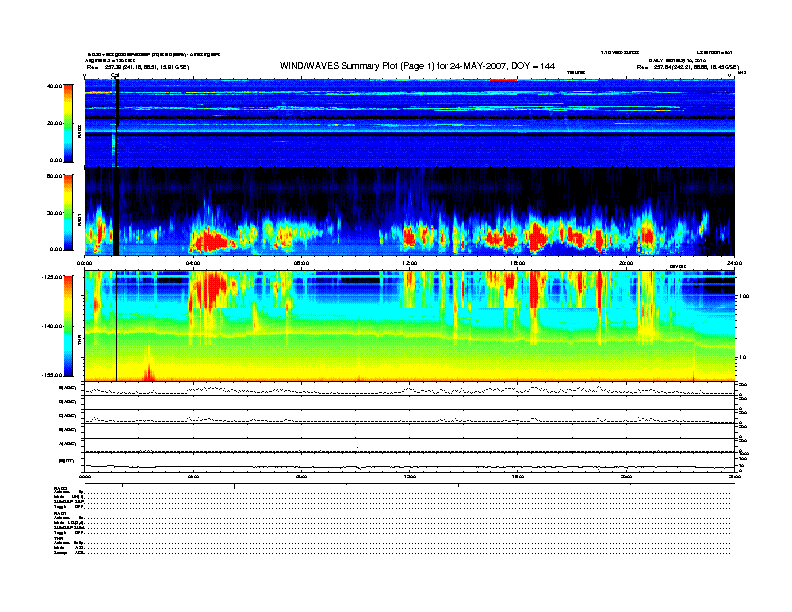This screenshot has width=792, height=612.
Task: Click the RAD2 heading in status table
Action: point(60,489)
